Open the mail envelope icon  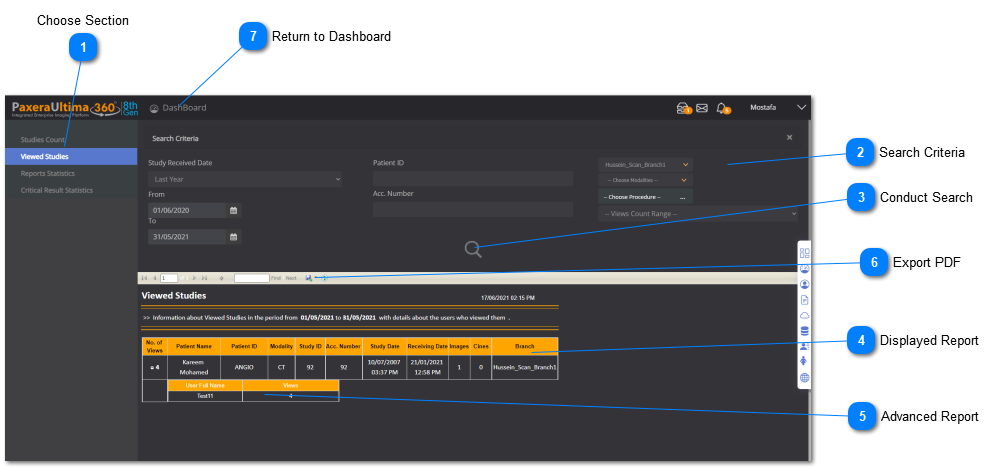tap(702, 108)
